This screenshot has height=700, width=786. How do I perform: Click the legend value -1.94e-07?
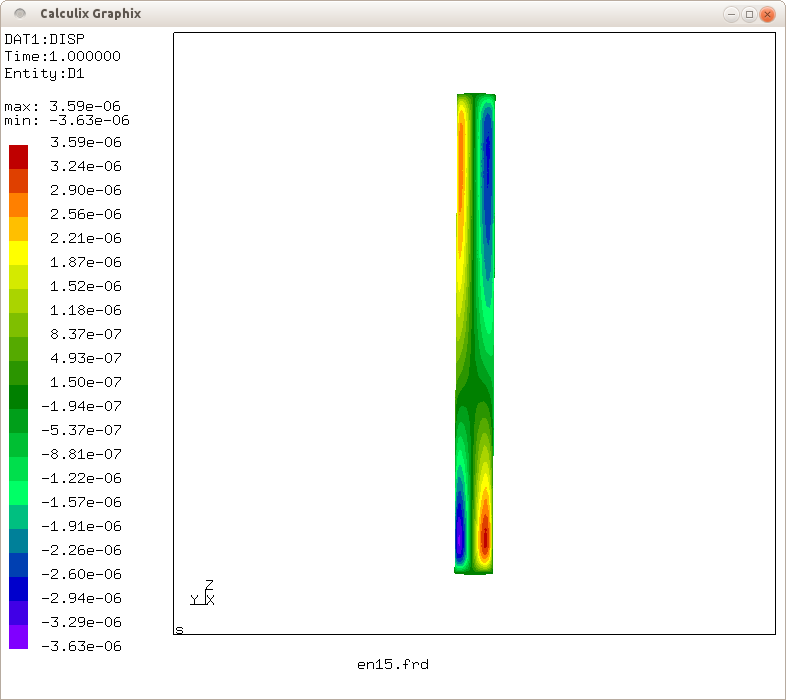coord(82,406)
